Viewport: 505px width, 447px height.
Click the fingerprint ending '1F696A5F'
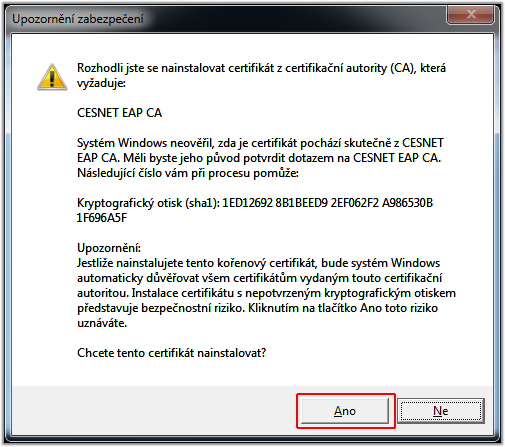(102, 218)
